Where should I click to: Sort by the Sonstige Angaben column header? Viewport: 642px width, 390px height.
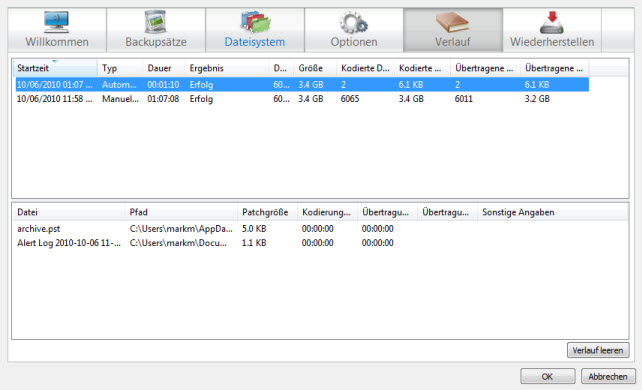(x=553, y=212)
